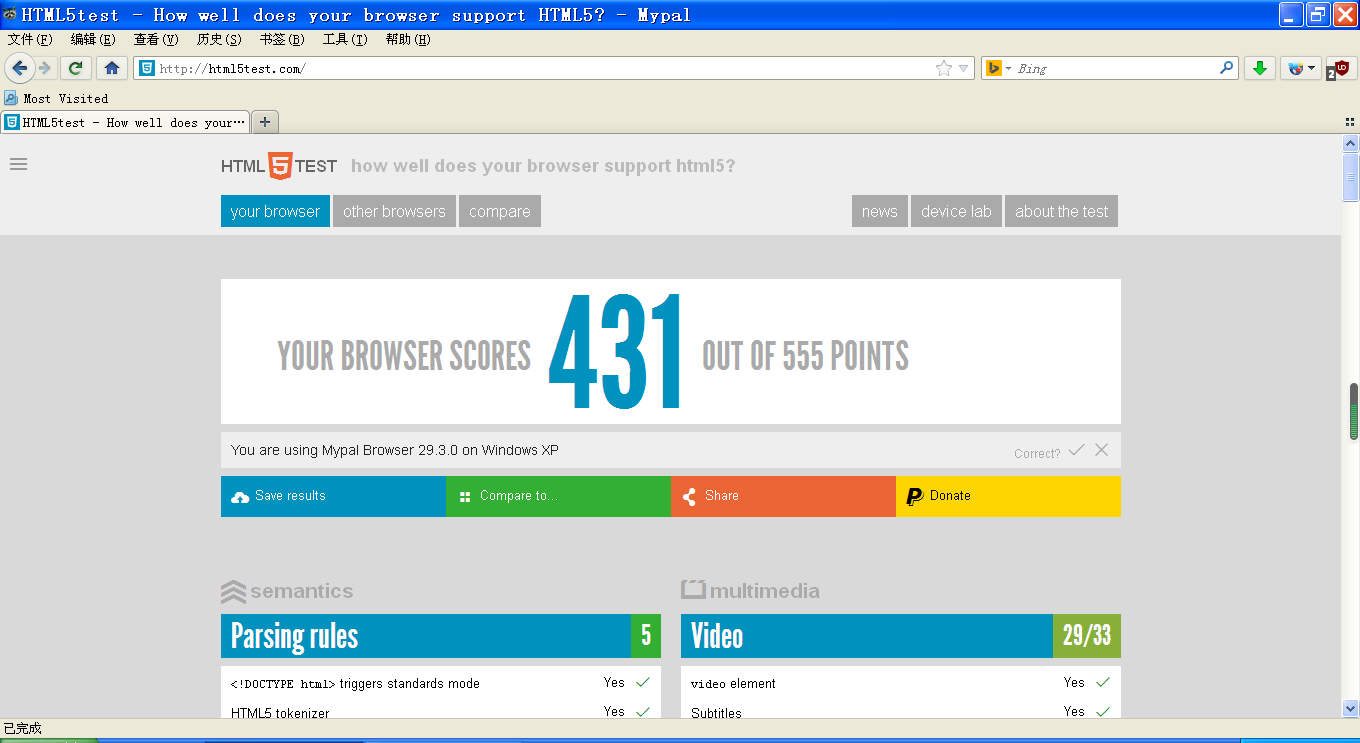Image resolution: width=1360 pixels, height=743 pixels.
Task: Click the 'video element' test row
Action: (901, 683)
